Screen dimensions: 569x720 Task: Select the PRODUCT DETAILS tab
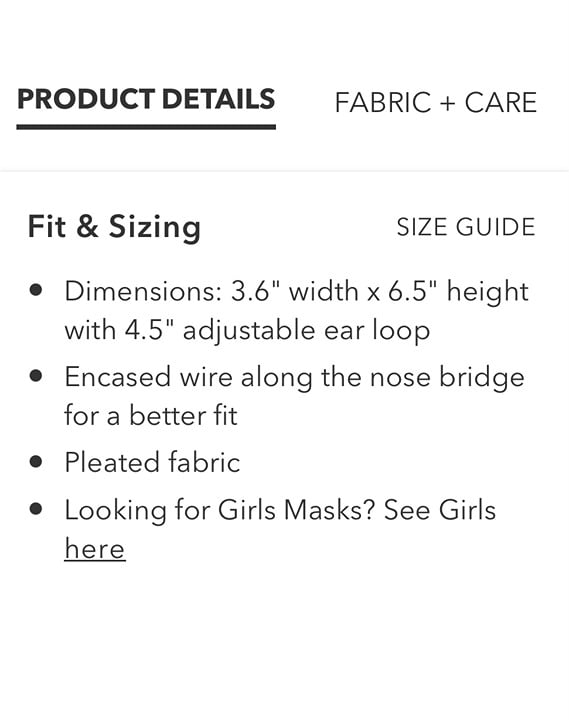(x=146, y=99)
